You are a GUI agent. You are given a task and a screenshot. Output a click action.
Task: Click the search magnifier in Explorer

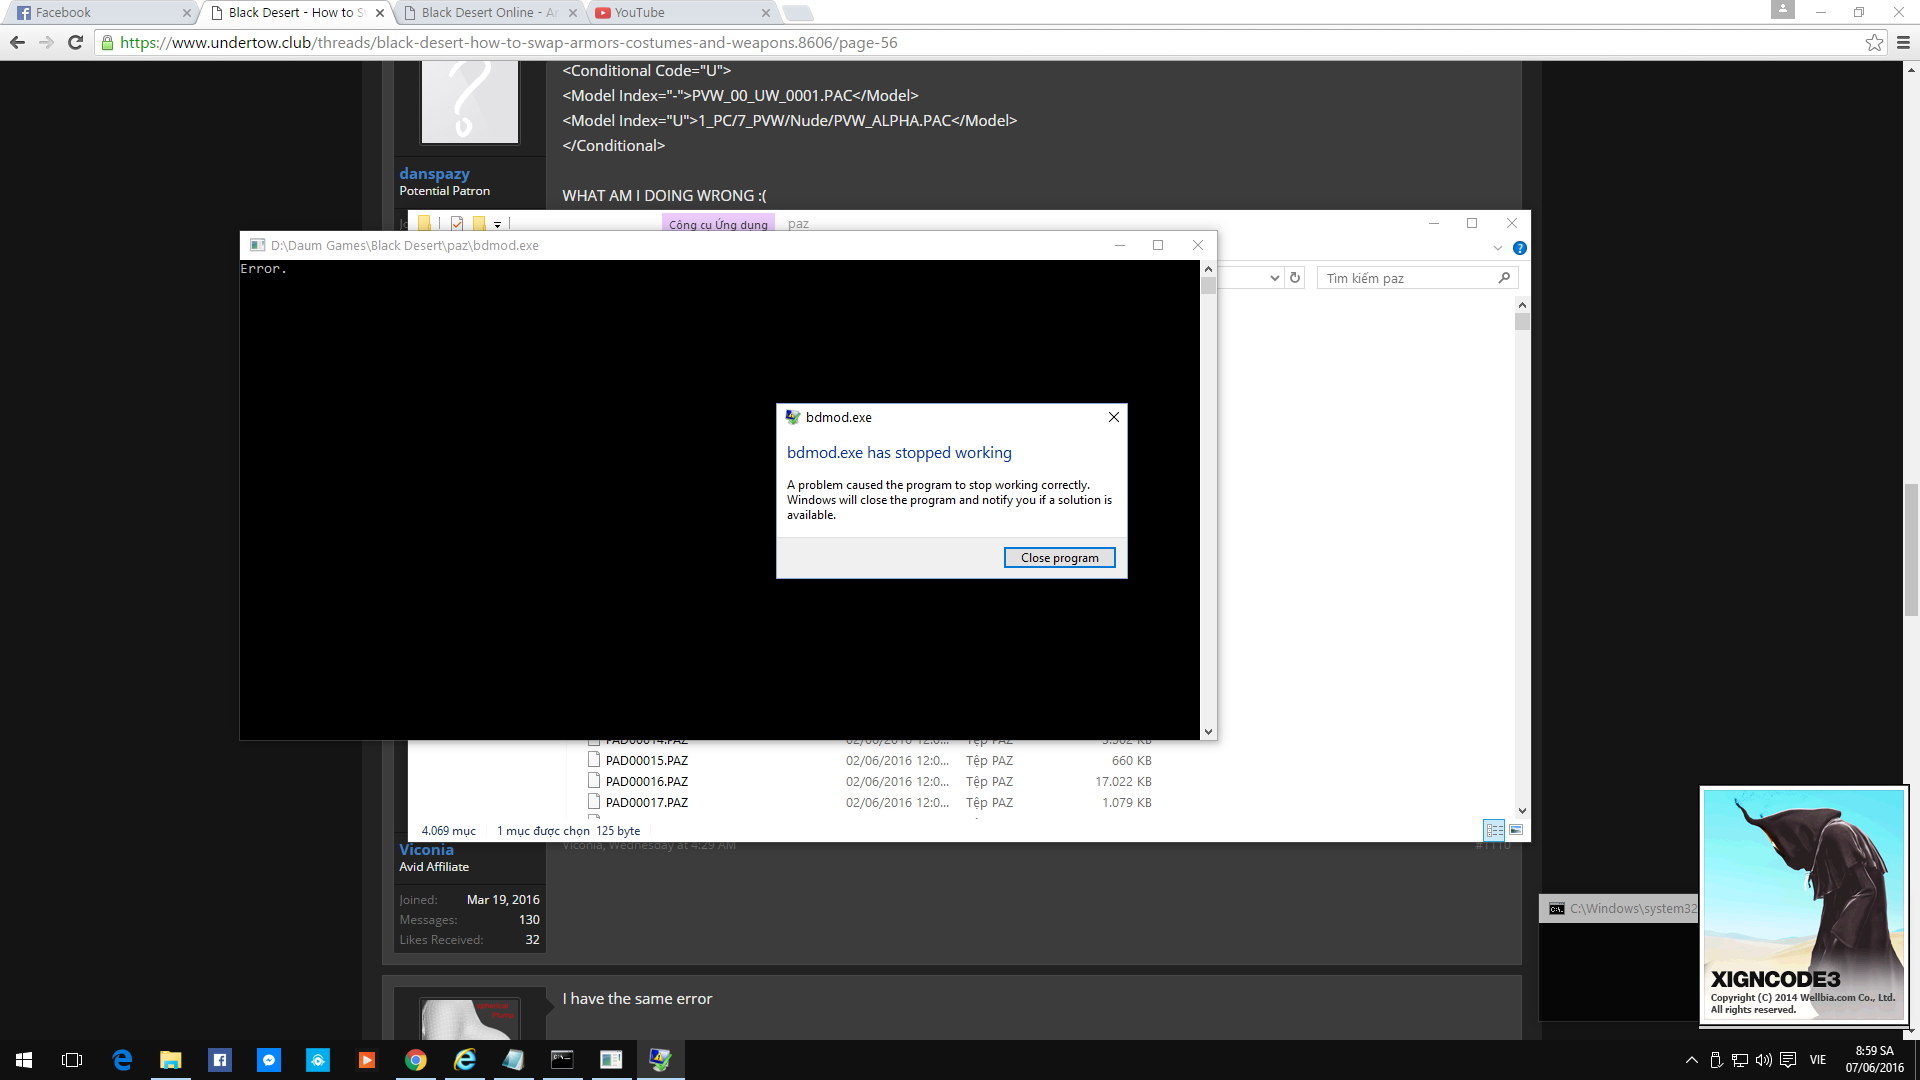[x=1504, y=278]
